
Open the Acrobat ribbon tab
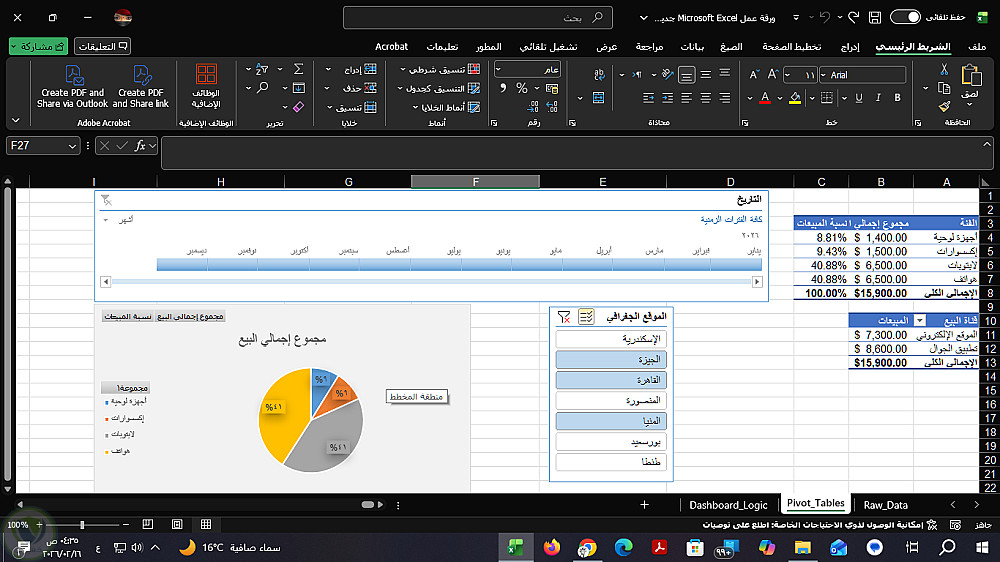coord(392,47)
